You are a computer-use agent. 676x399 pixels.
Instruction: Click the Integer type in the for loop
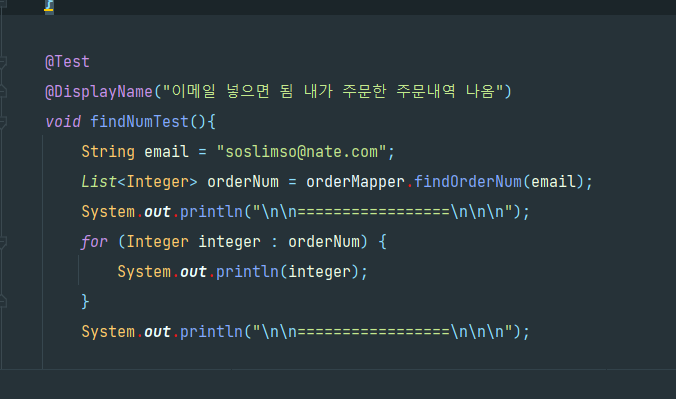point(157,242)
